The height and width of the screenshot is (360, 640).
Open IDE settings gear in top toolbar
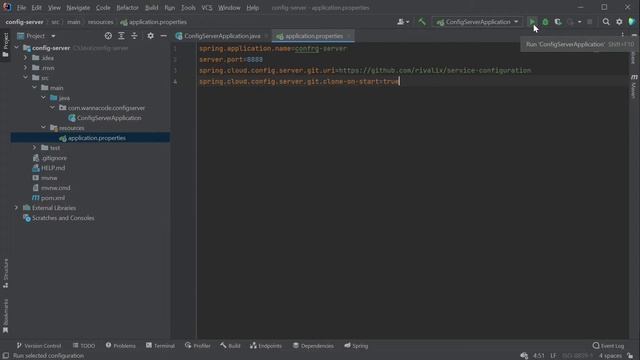[619, 22]
